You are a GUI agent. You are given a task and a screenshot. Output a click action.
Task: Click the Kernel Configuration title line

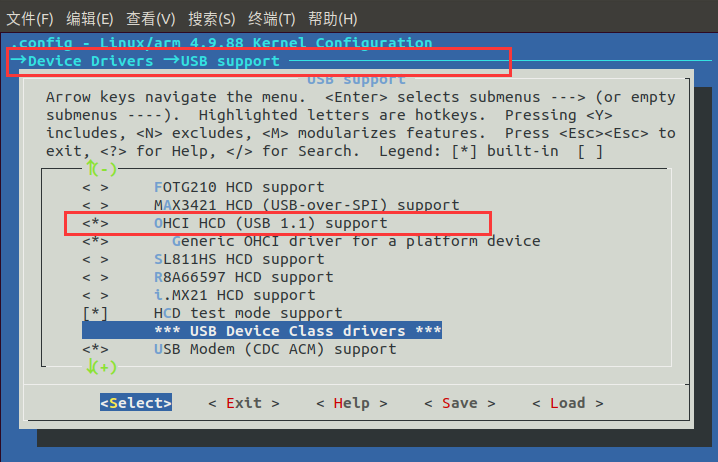pyautogui.click(x=221, y=43)
